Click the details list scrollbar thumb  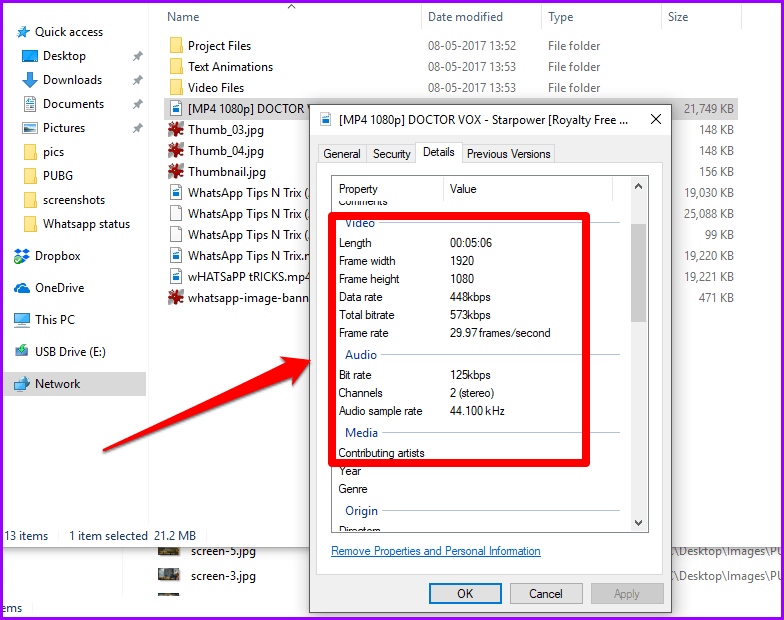click(x=638, y=272)
